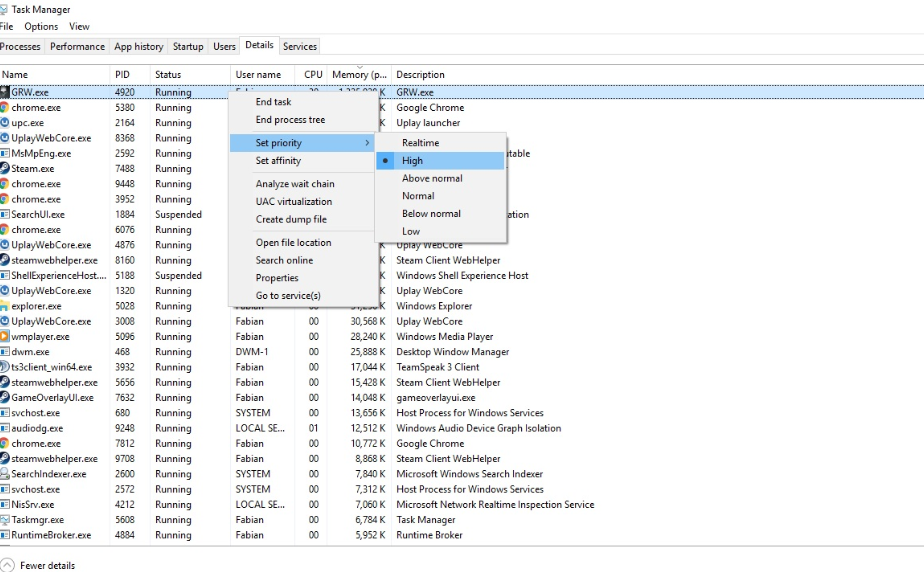Switch to the Performance tab
This screenshot has height=572, width=924.
[x=77, y=46]
